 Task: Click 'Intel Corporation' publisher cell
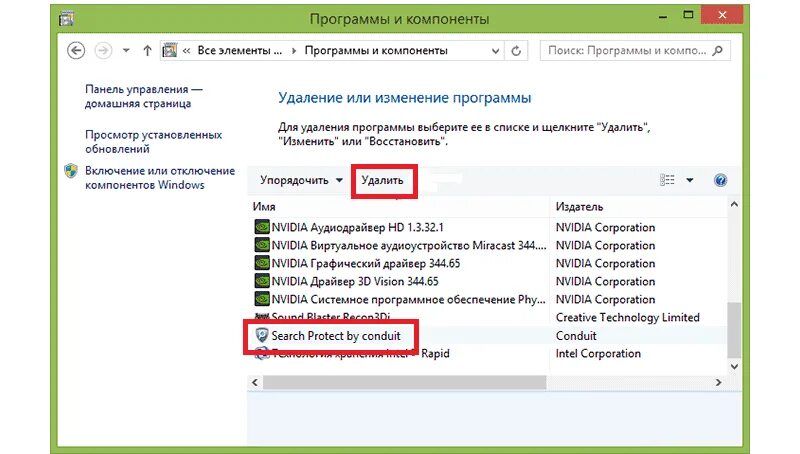coord(598,354)
